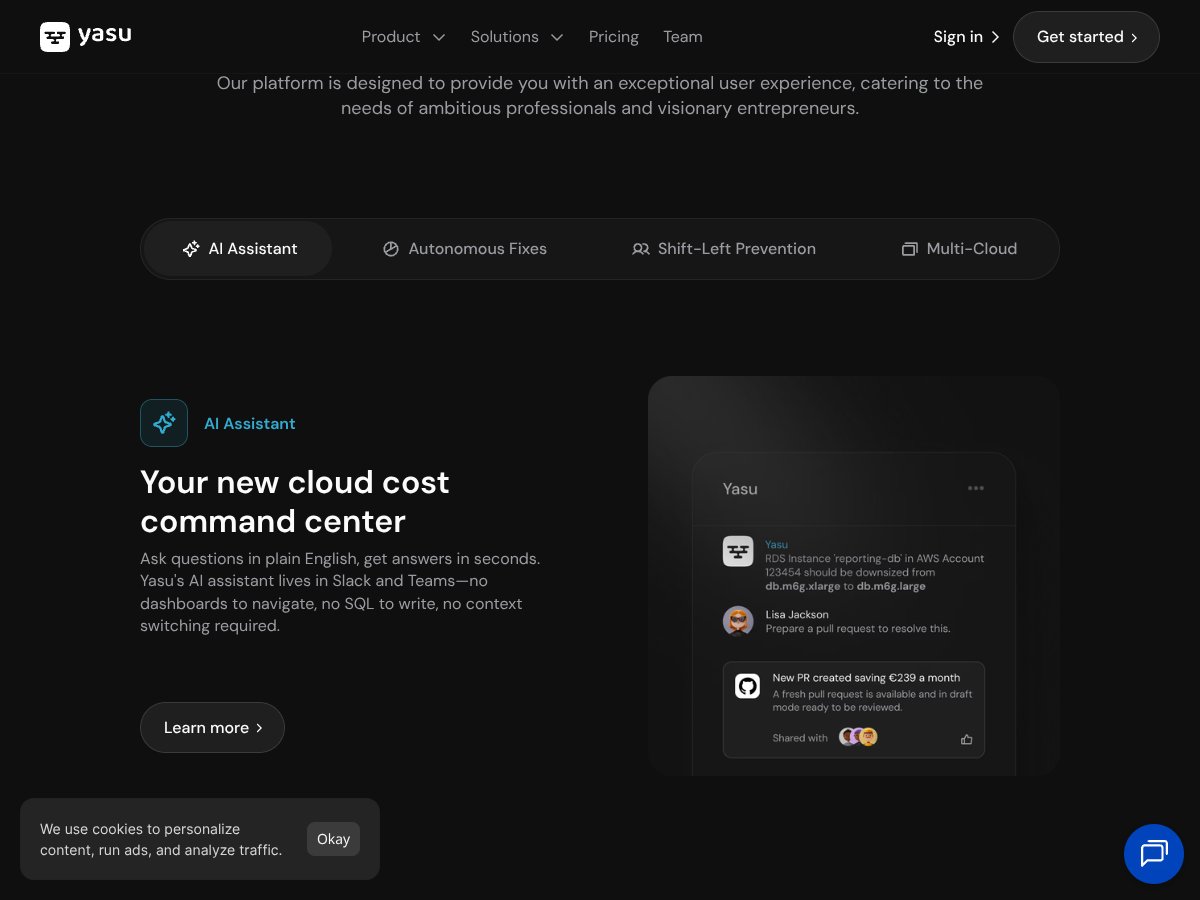Open the Pricing page
The image size is (1200, 900).
click(613, 37)
